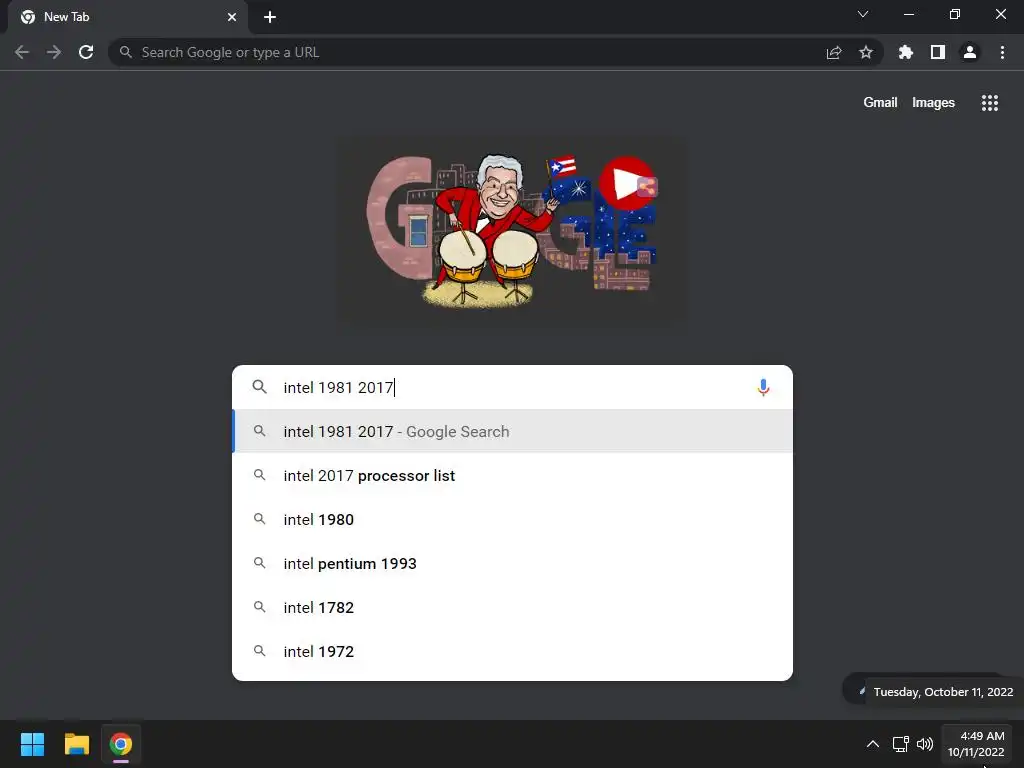This screenshot has height=768, width=1024.
Task: Play the Google Doodle video
Action: [x=623, y=184]
